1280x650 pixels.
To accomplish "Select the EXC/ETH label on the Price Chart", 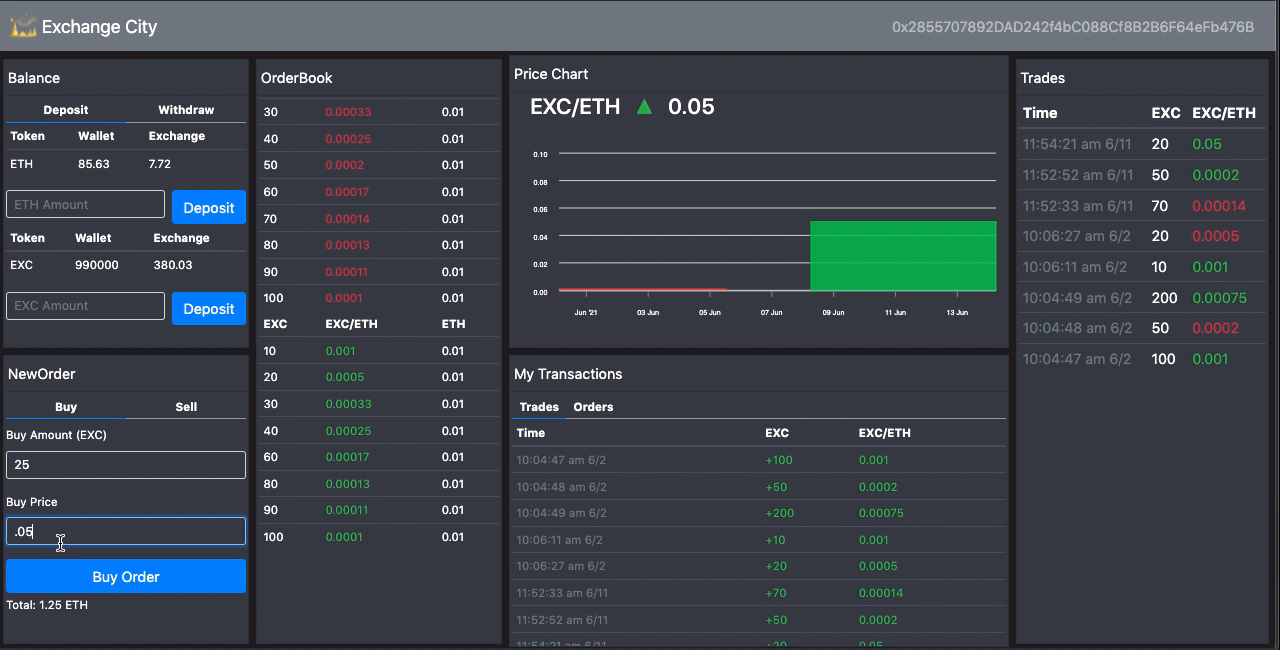I will [x=574, y=106].
